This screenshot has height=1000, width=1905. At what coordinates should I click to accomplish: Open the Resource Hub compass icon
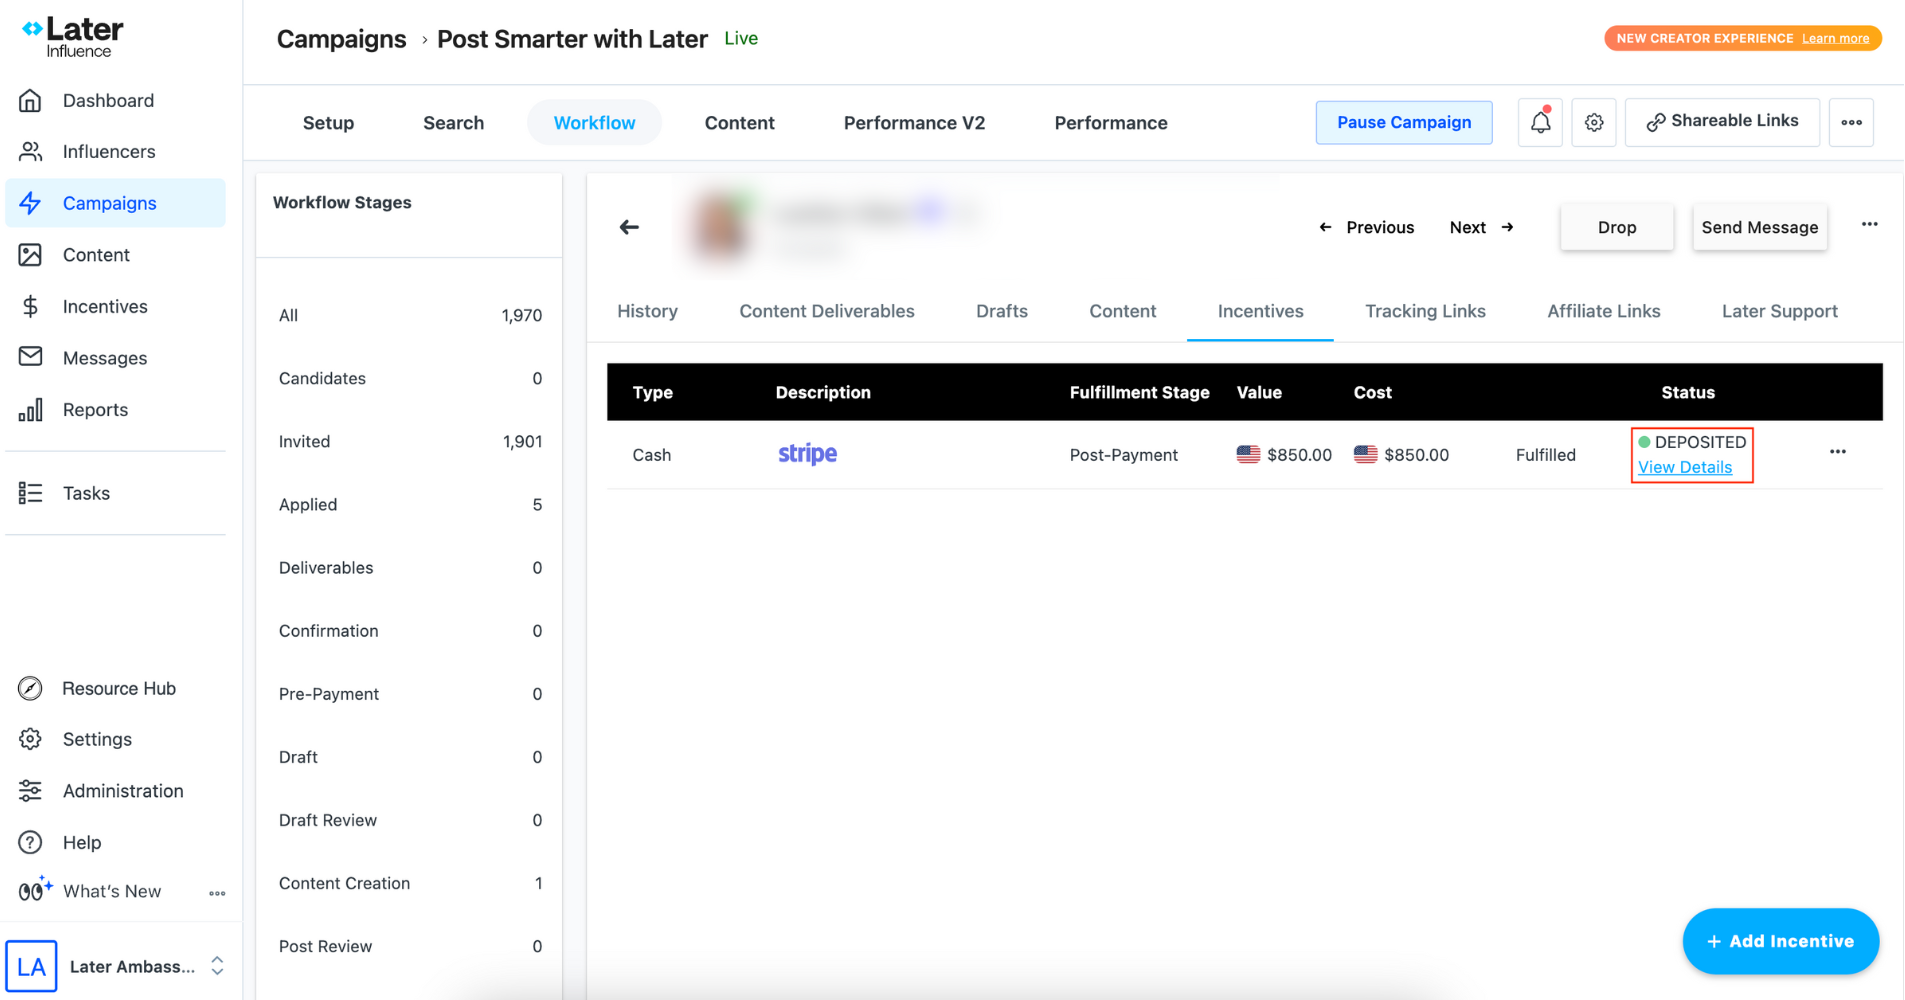pyautogui.click(x=31, y=688)
